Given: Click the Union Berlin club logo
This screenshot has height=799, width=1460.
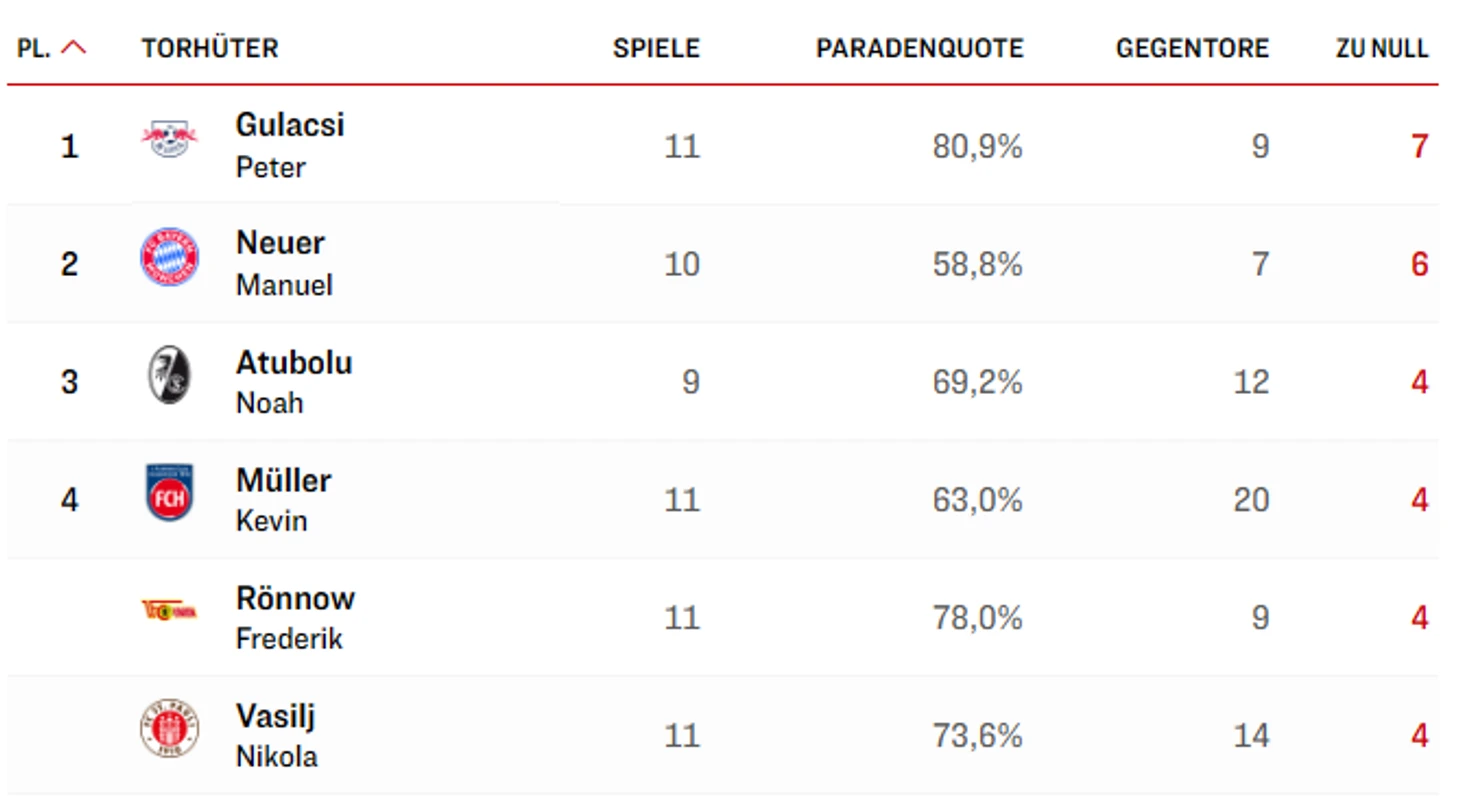Looking at the screenshot, I should point(169,610).
